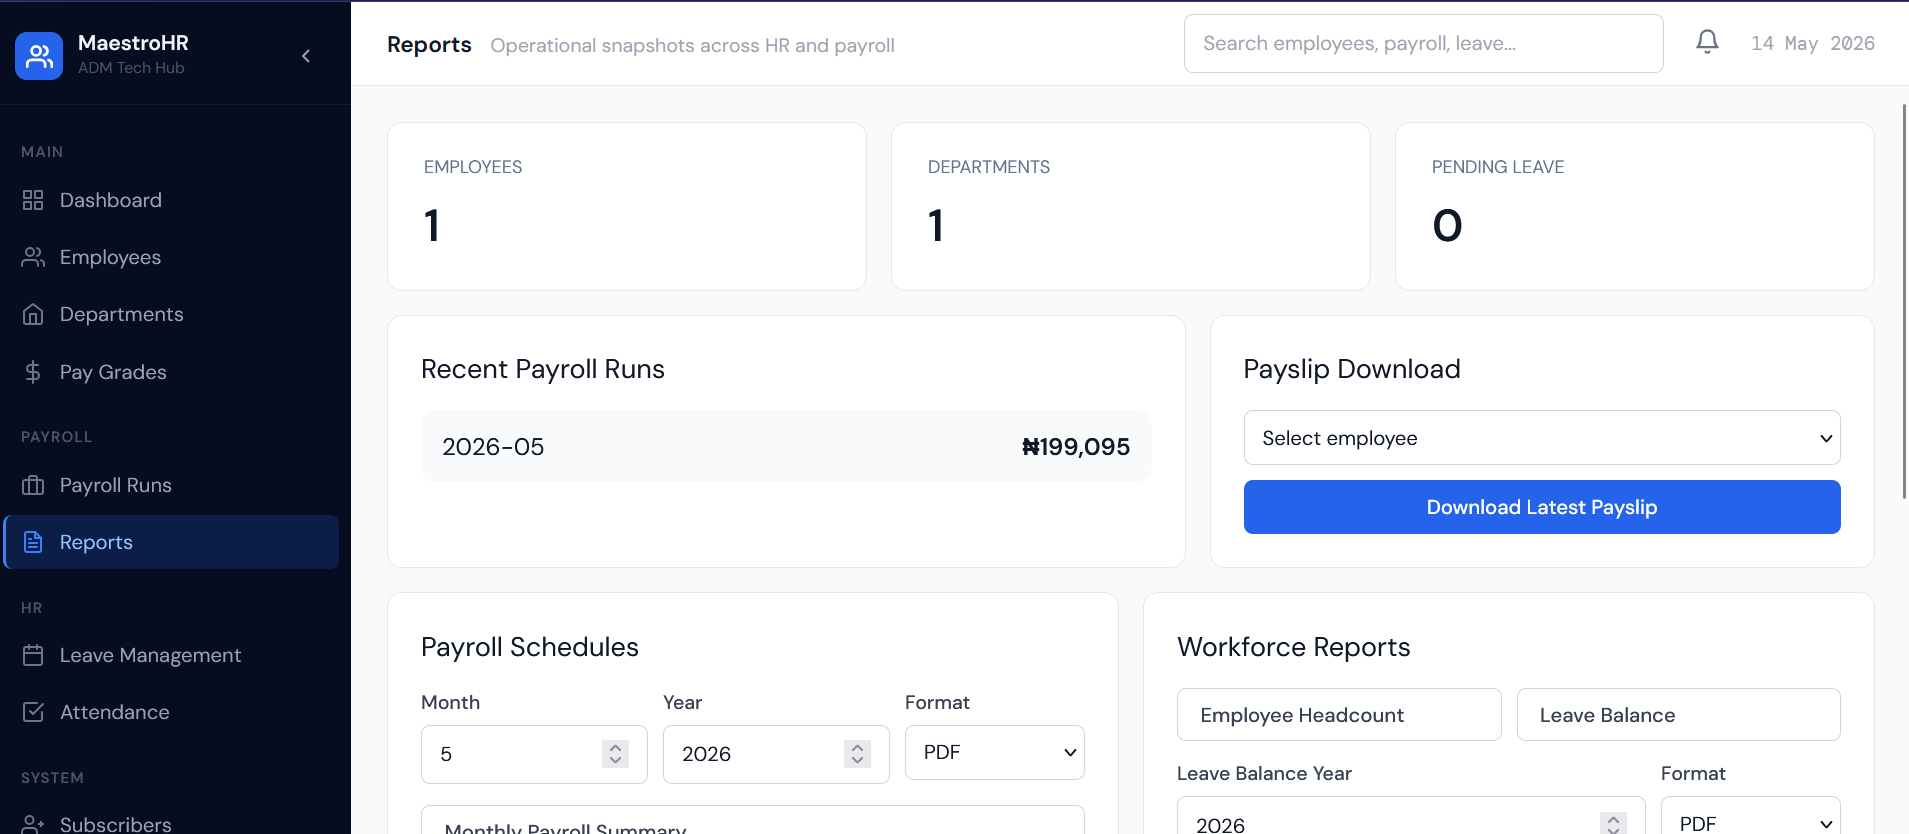This screenshot has height=834, width=1909.
Task: Collapse the sidebar with the chevron arrow
Action: 306,56
